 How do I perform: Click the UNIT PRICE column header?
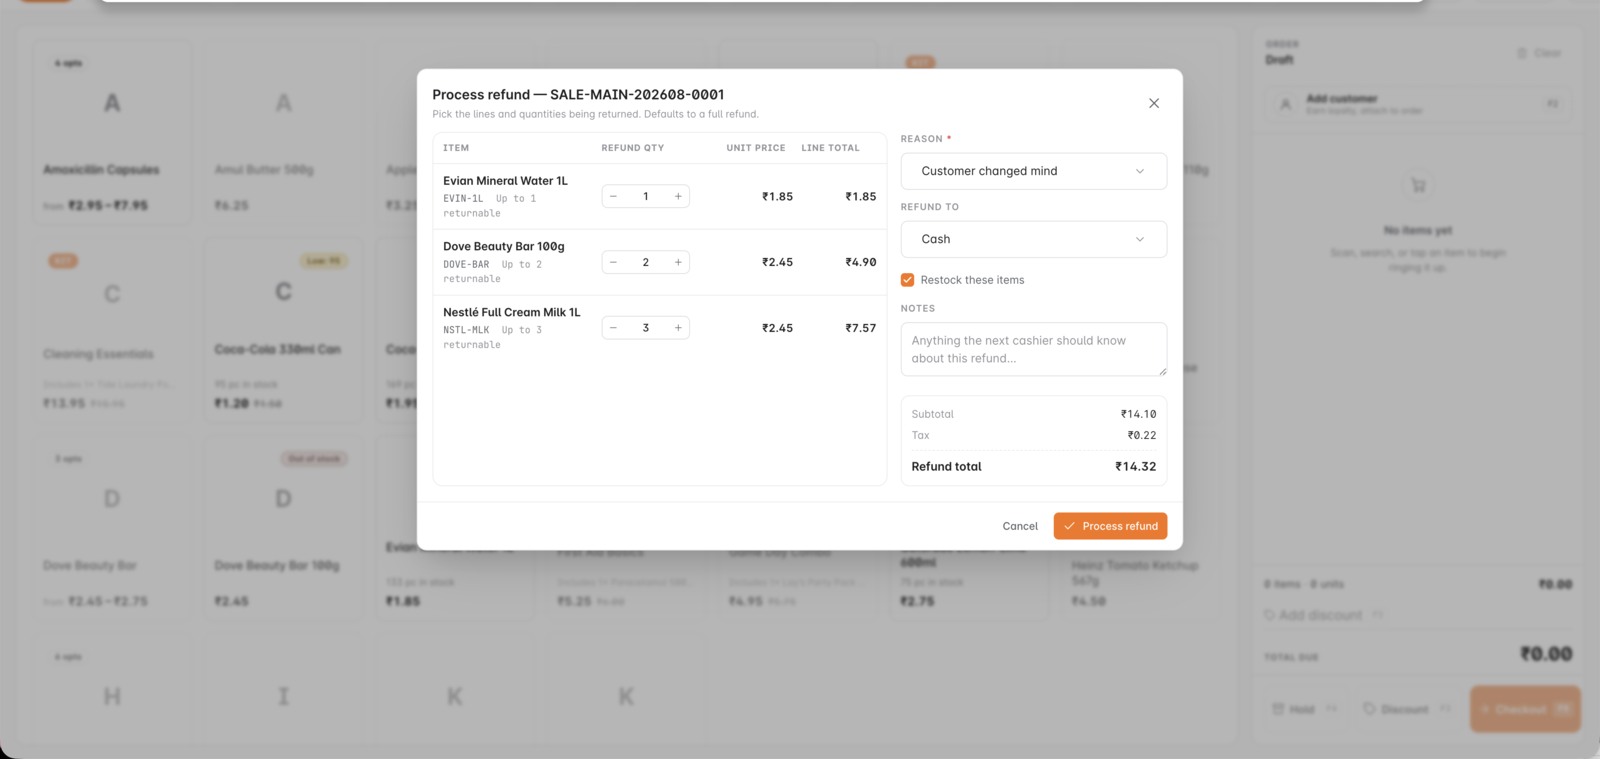click(756, 148)
